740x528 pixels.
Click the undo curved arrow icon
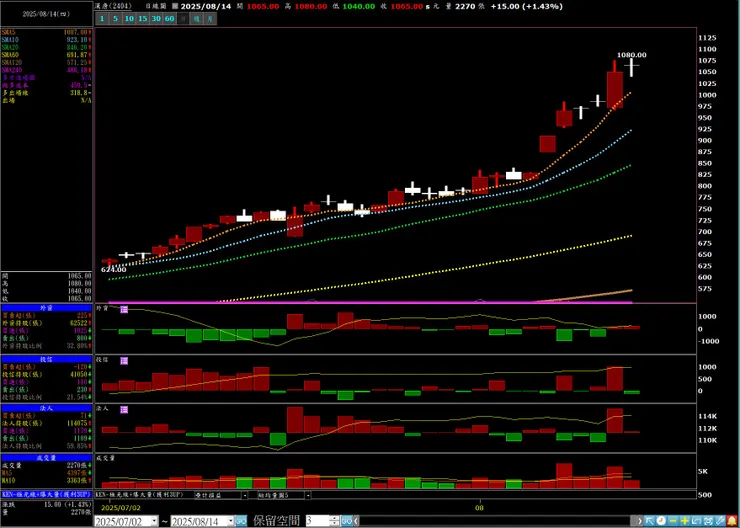pyautogui.click(x=696, y=521)
